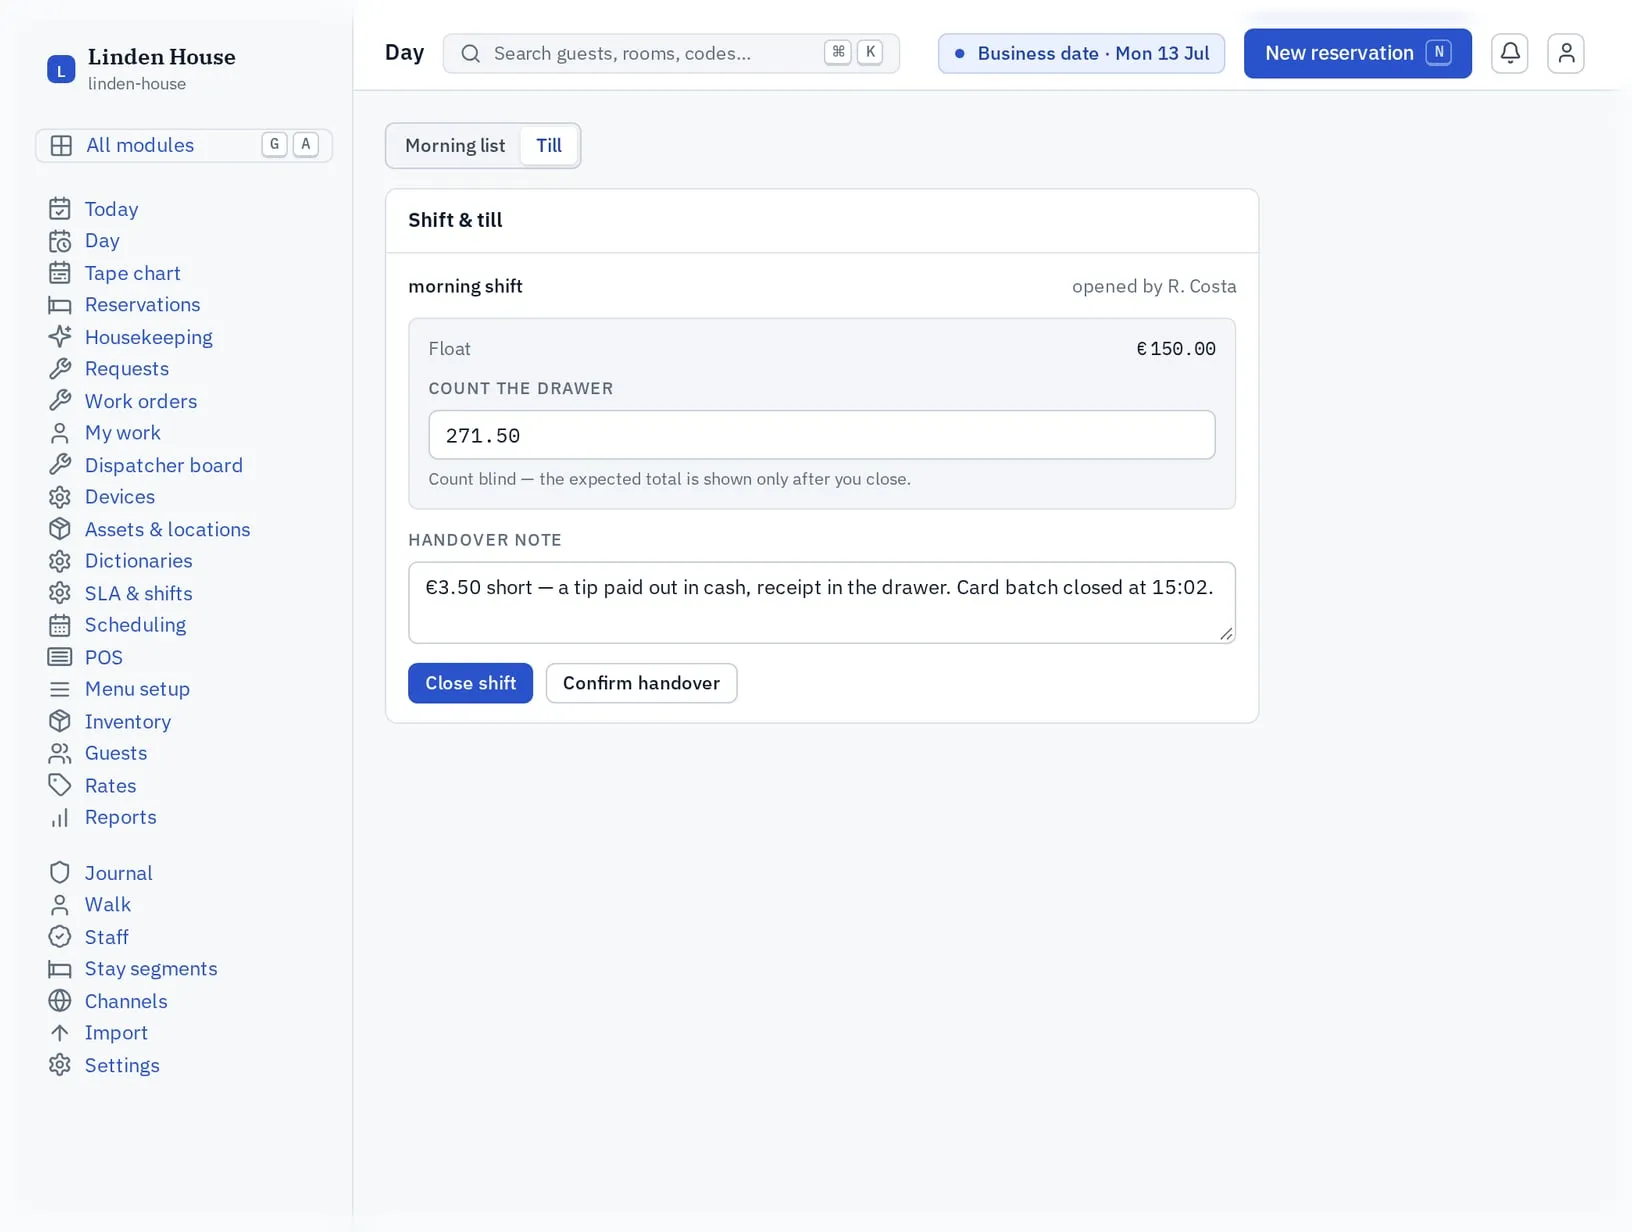Image resolution: width=1632 pixels, height=1232 pixels.
Task: Click the Close shift button
Action: (x=470, y=683)
